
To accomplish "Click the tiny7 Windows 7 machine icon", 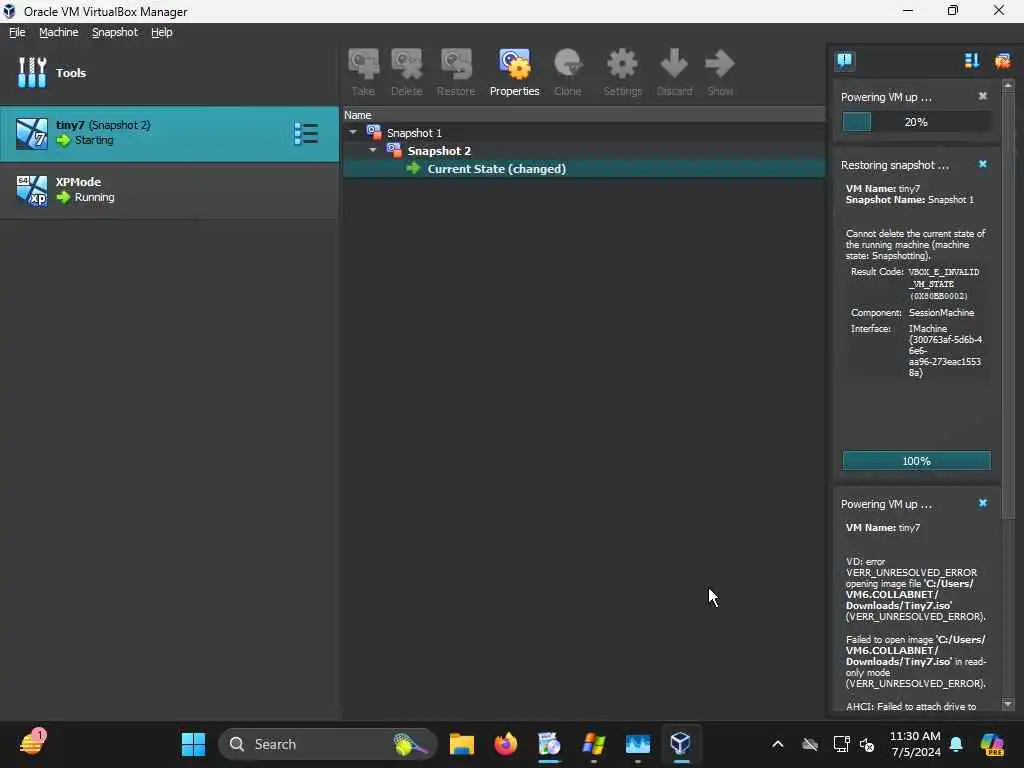I will tap(31, 133).
